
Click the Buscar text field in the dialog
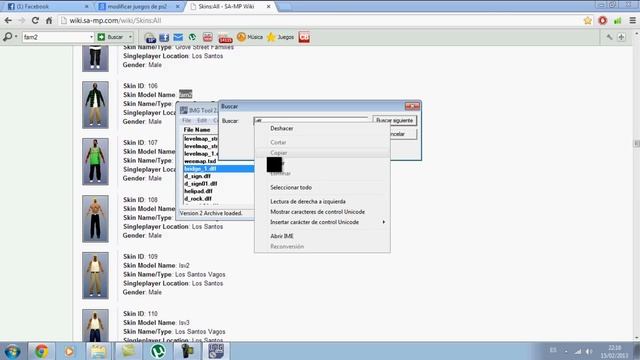[311, 120]
